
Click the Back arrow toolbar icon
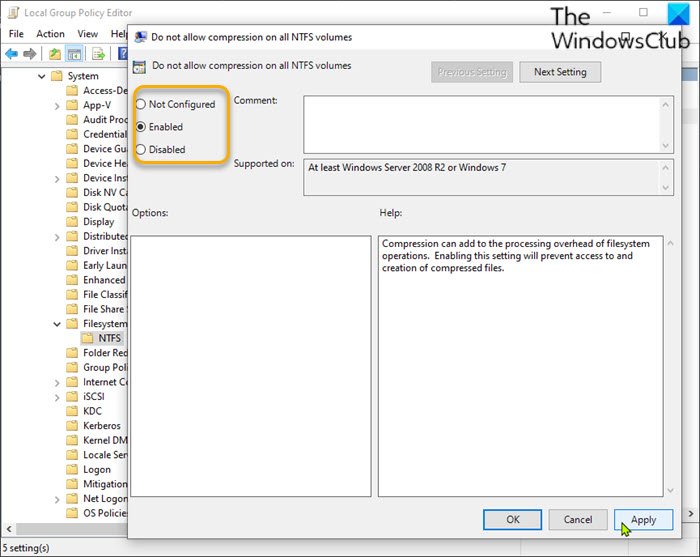[12, 54]
